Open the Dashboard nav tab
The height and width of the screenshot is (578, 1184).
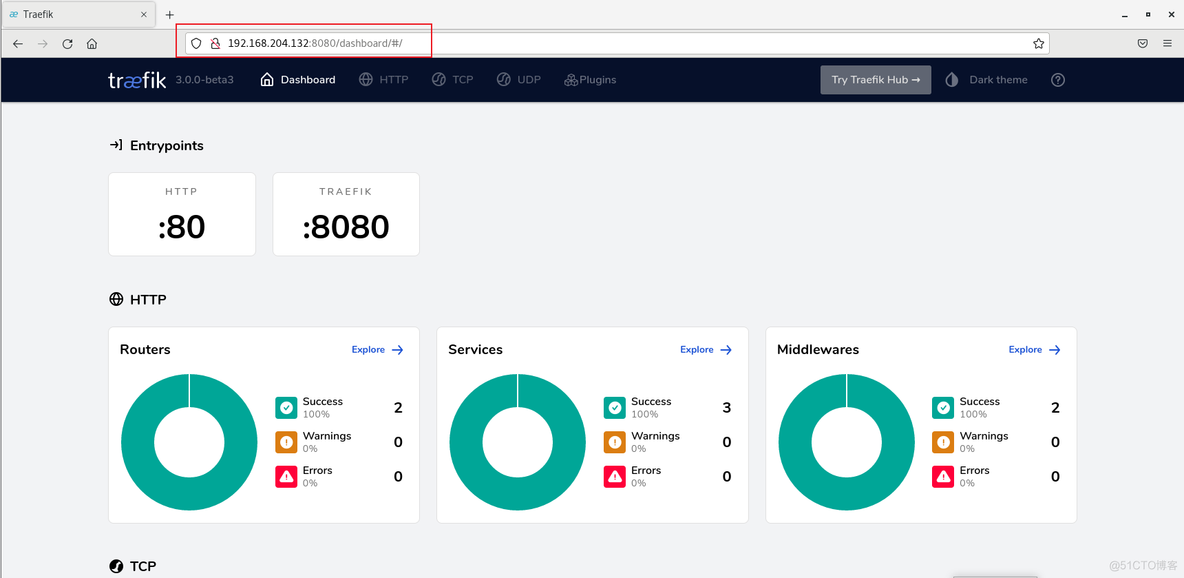pos(298,80)
